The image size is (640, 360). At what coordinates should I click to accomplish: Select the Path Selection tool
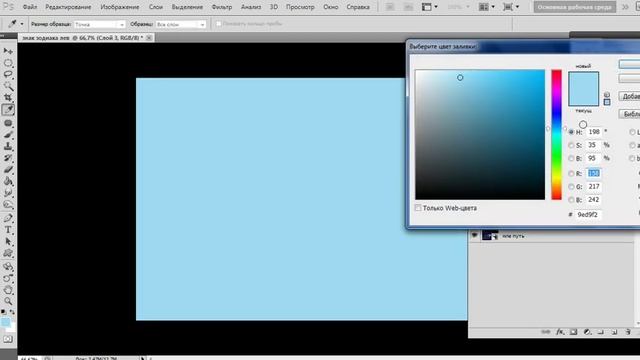click(x=8, y=242)
